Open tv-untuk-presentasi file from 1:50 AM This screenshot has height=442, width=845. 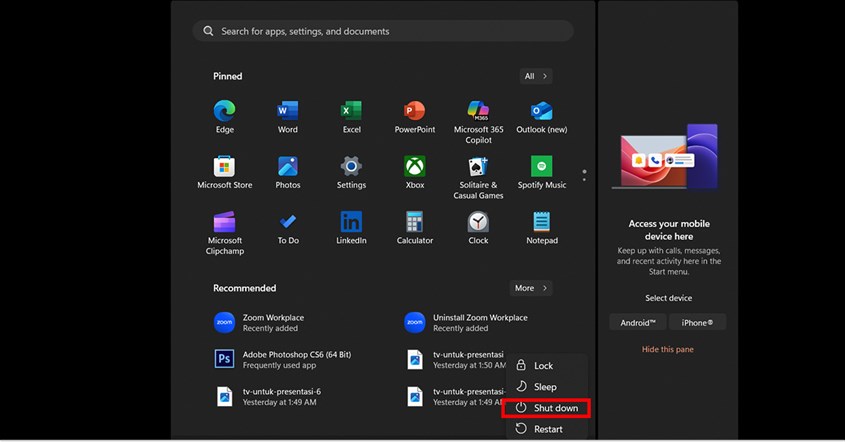click(x=455, y=360)
